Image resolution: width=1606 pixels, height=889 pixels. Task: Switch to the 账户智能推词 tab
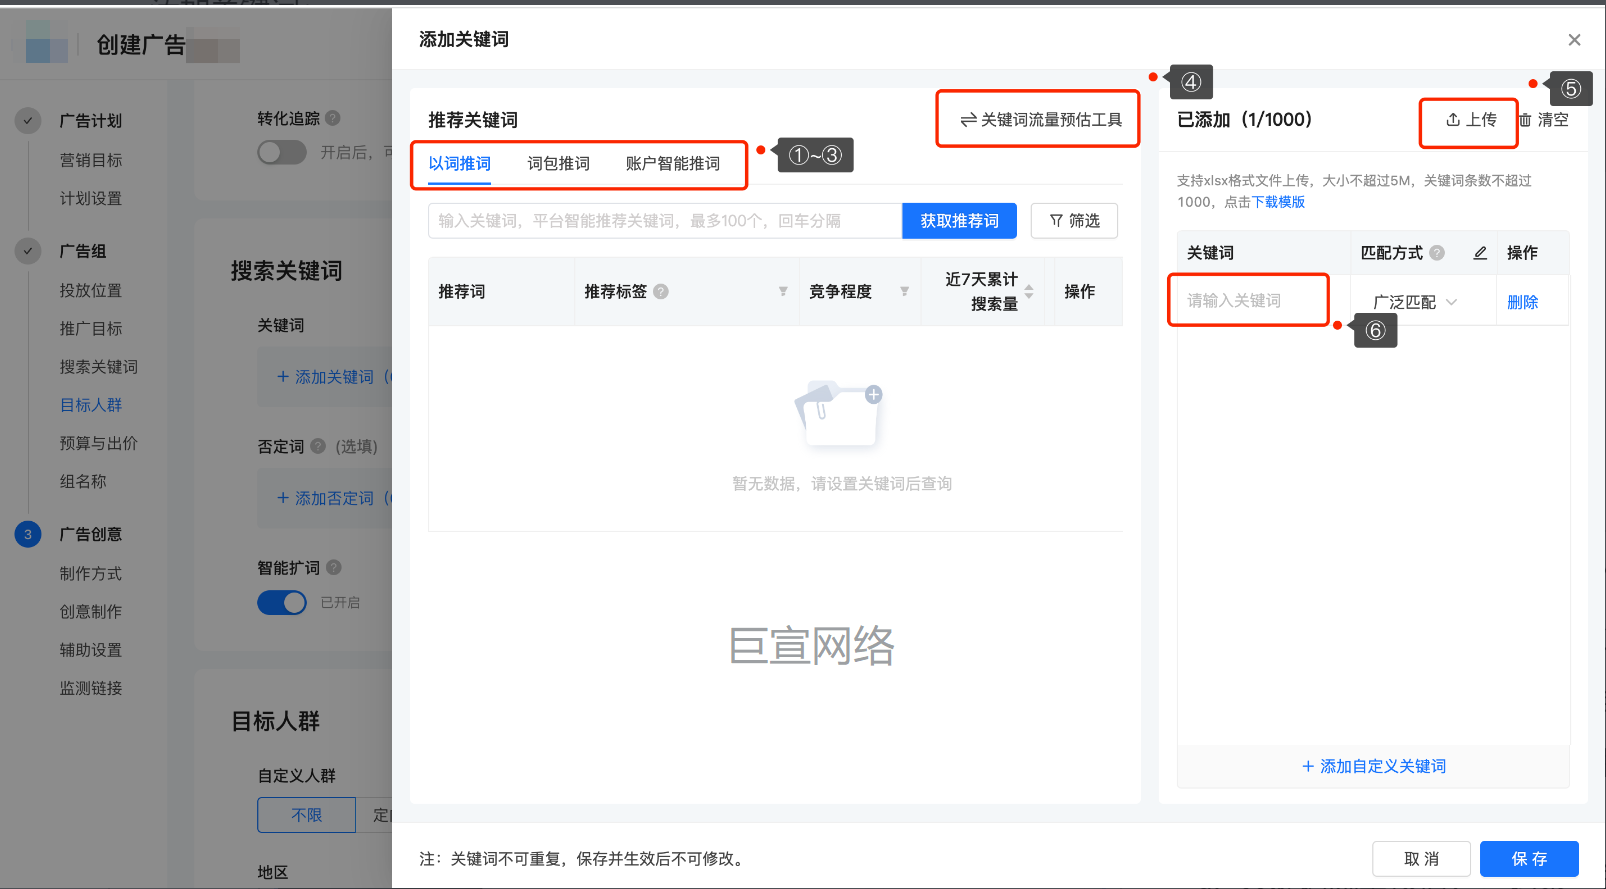pyautogui.click(x=673, y=164)
